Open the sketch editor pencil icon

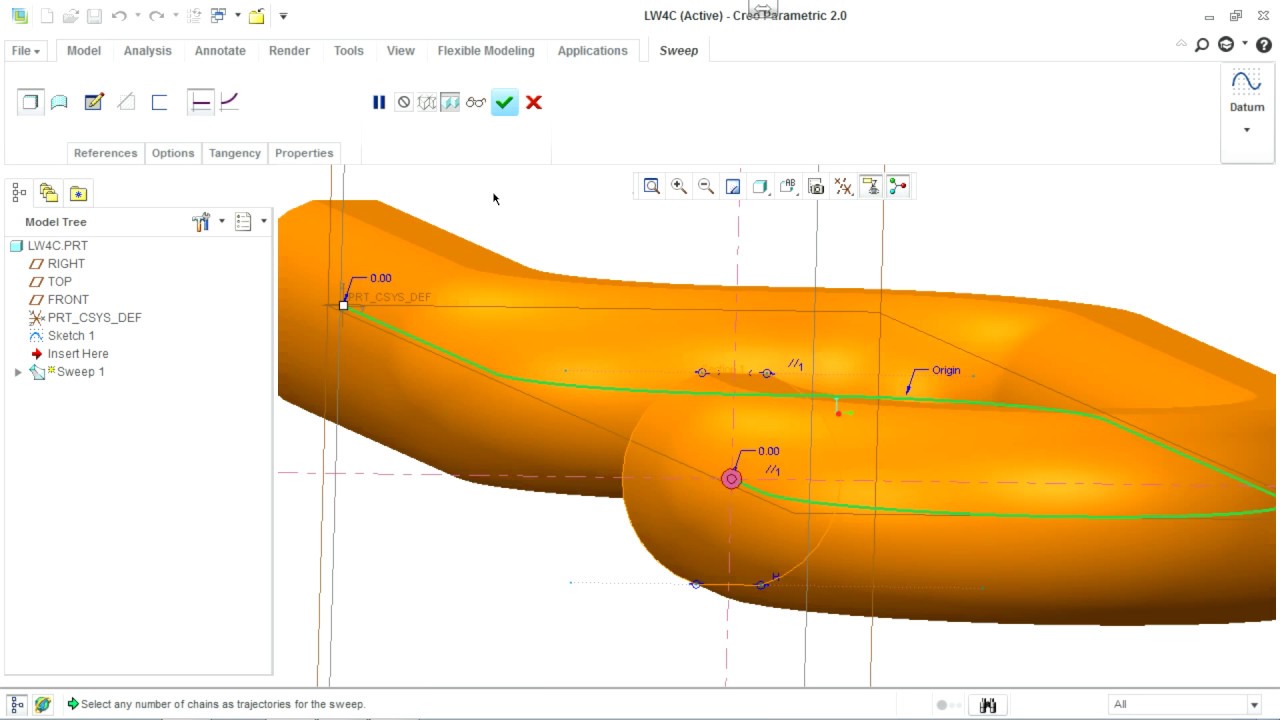click(94, 102)
